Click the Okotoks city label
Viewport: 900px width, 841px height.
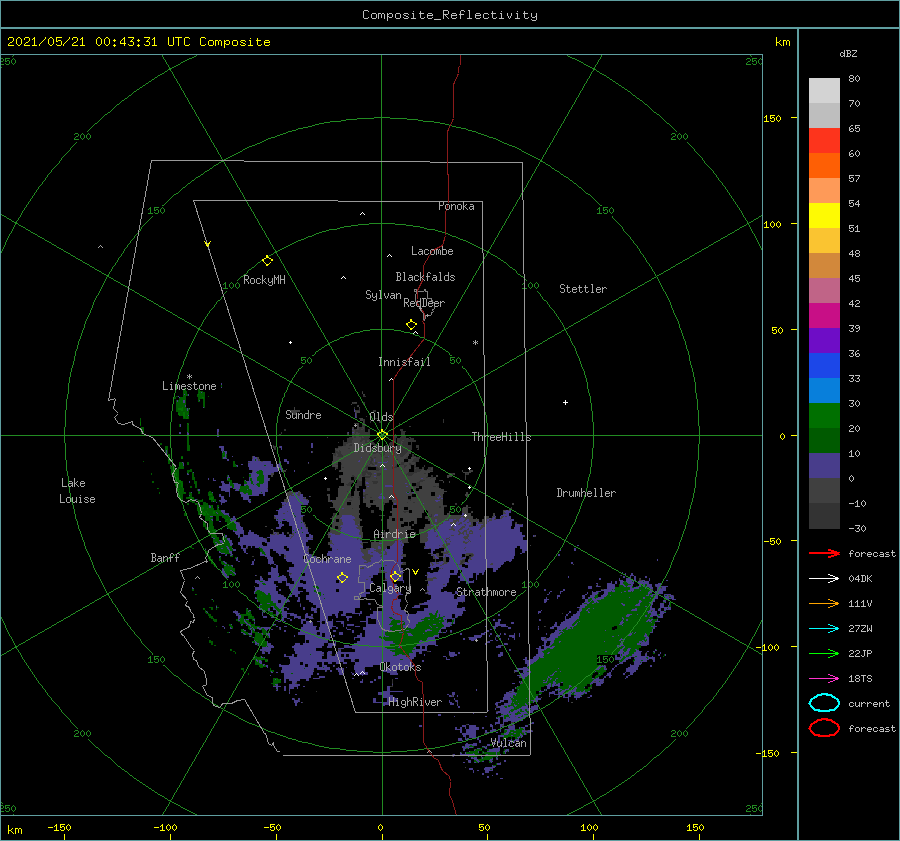(x=400, y=667)
